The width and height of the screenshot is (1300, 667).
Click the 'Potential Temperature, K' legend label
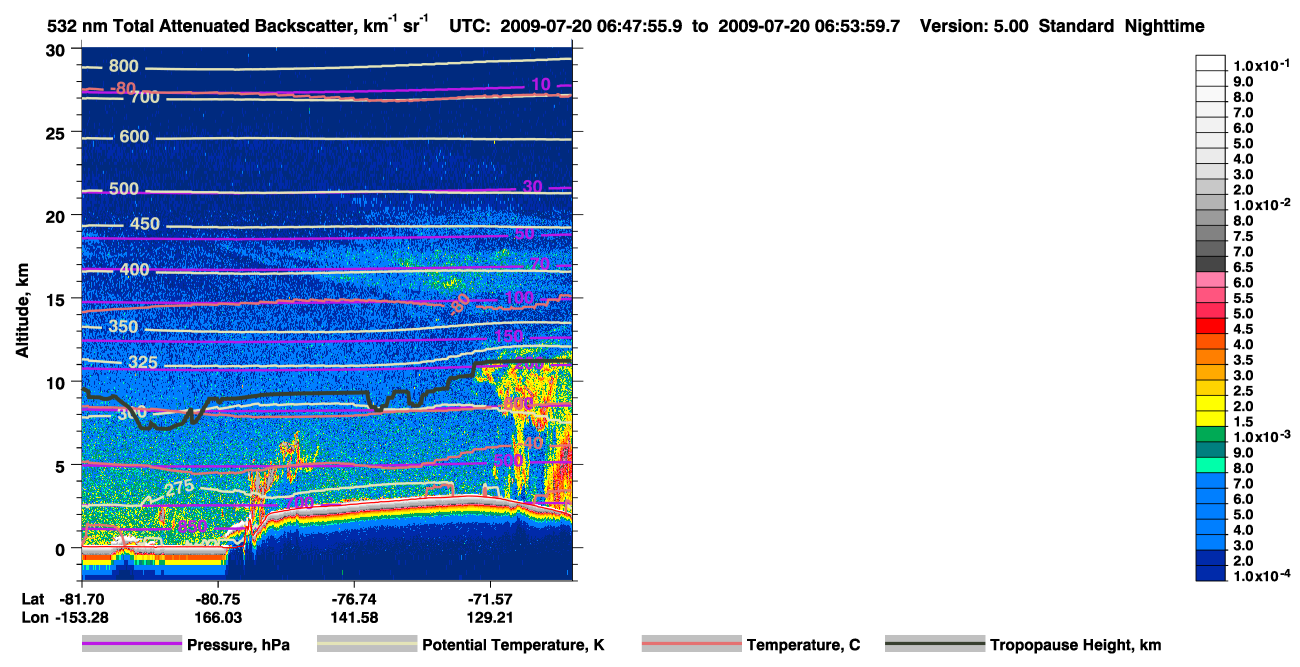pyautogui.click(x=513, y=645)
